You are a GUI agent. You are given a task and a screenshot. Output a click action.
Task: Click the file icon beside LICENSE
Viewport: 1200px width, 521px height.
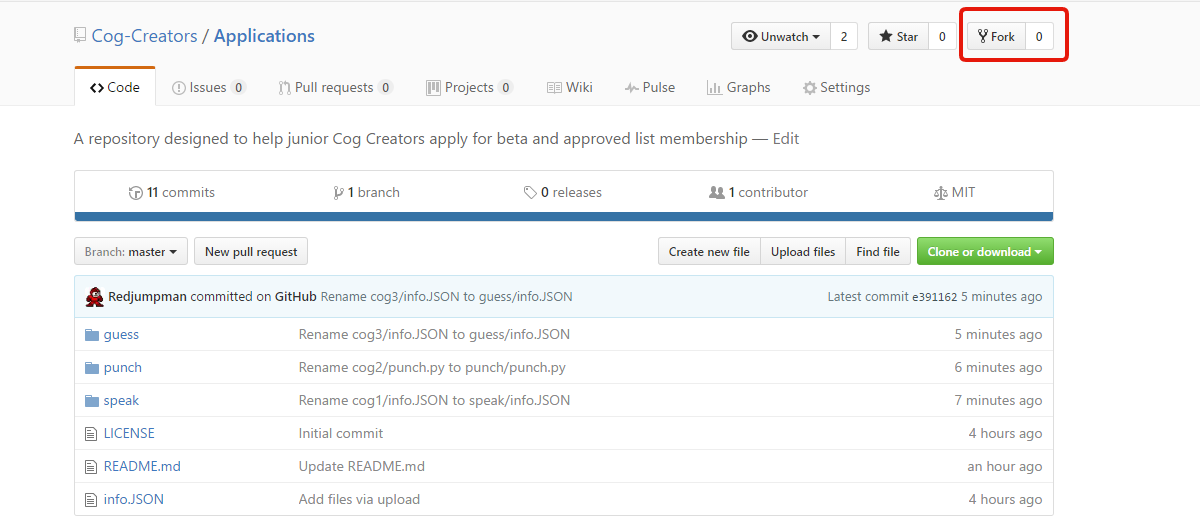[92, 433]
